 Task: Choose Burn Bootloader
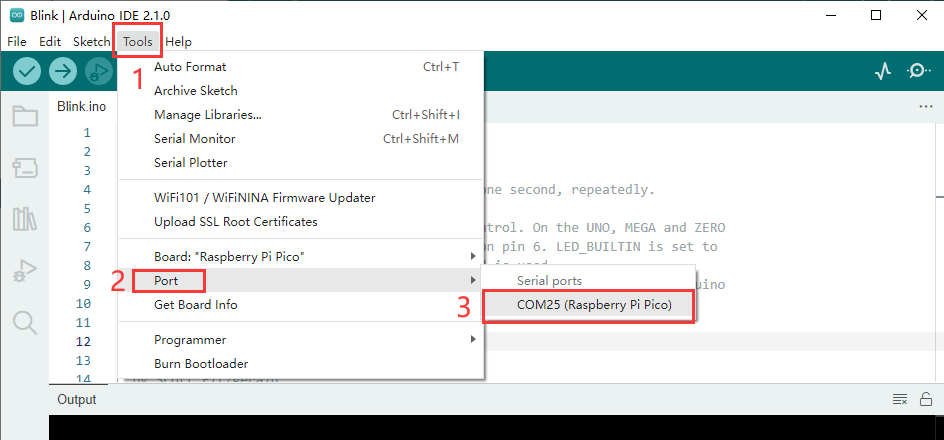pyautogui.click(x=301, y=364)
